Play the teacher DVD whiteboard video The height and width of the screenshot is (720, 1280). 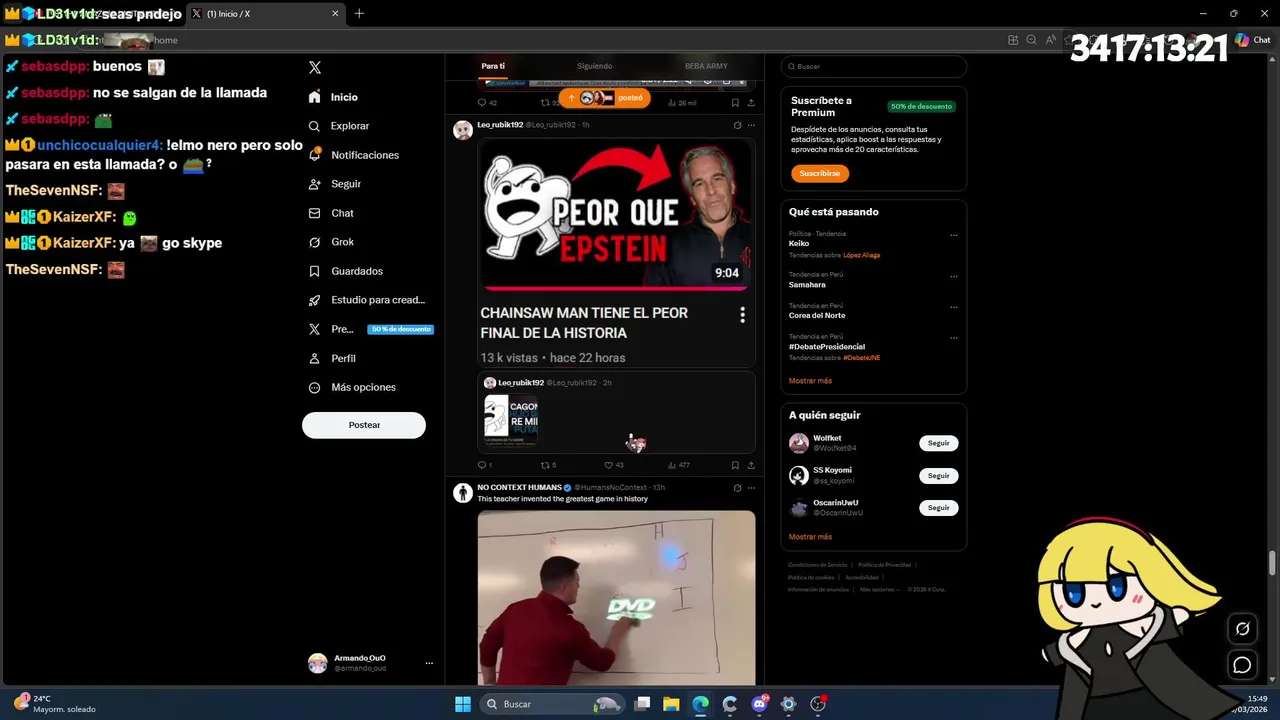(x=616, y=597)
